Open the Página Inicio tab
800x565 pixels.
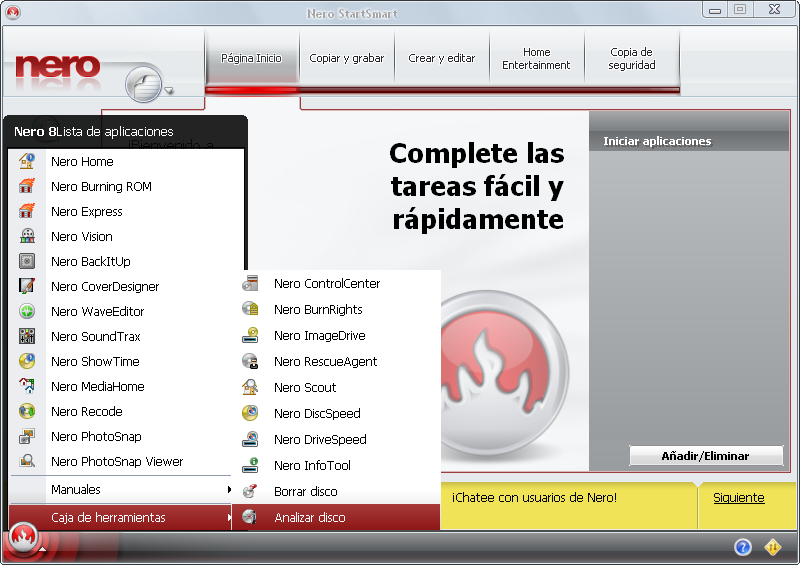click(x=252, y=58)
